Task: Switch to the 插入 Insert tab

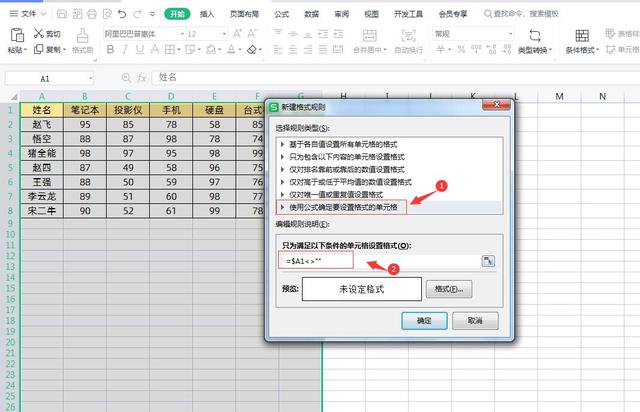Action: coord(207,14)
